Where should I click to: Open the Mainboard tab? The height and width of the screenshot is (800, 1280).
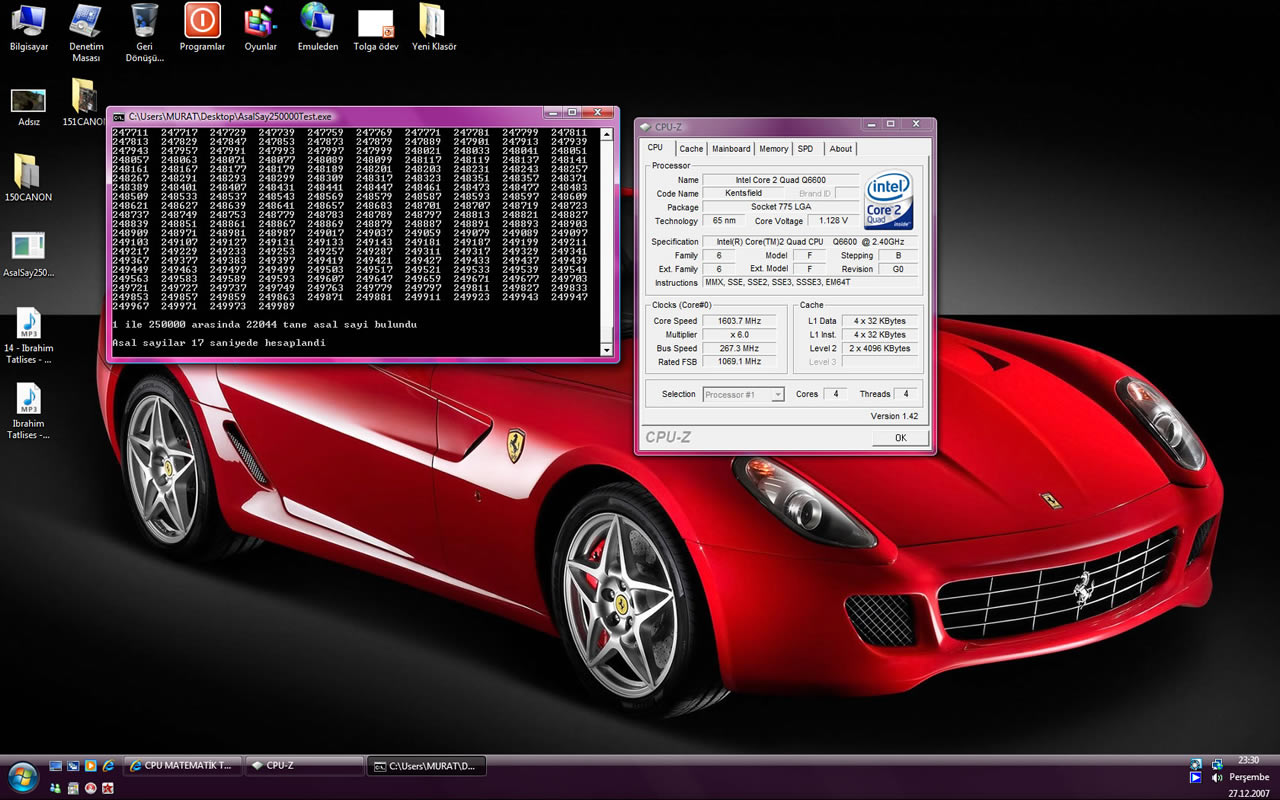[731, 149]
